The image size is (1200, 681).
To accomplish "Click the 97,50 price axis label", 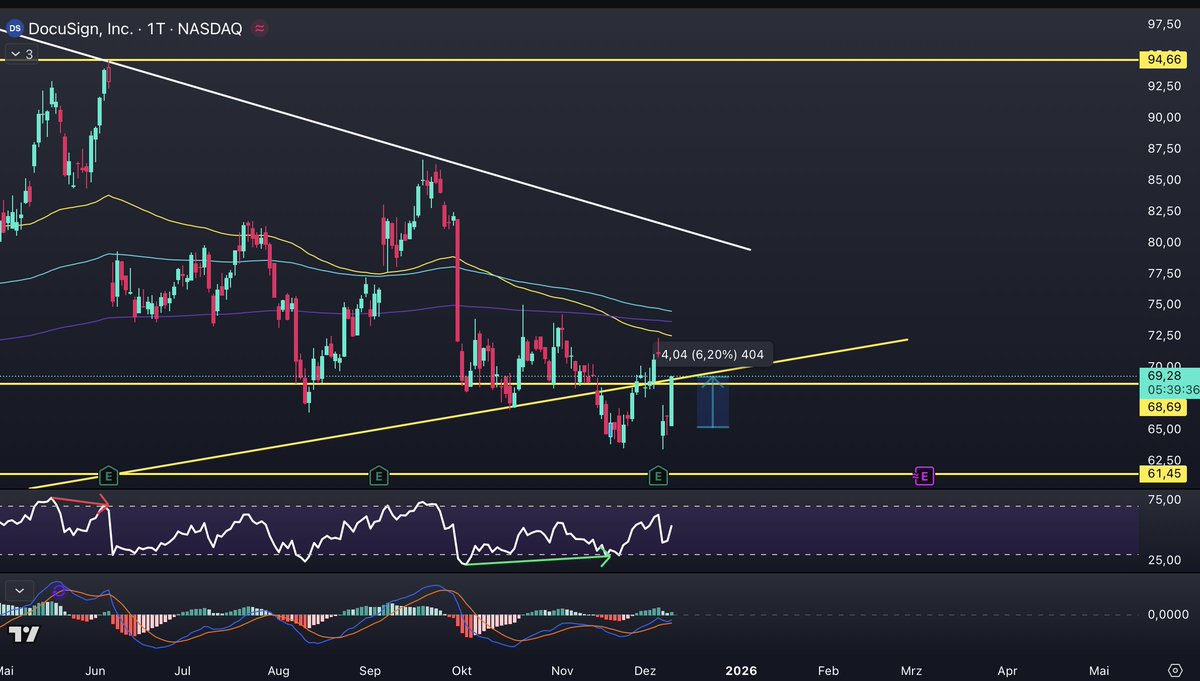I will tap(1165, 23).
